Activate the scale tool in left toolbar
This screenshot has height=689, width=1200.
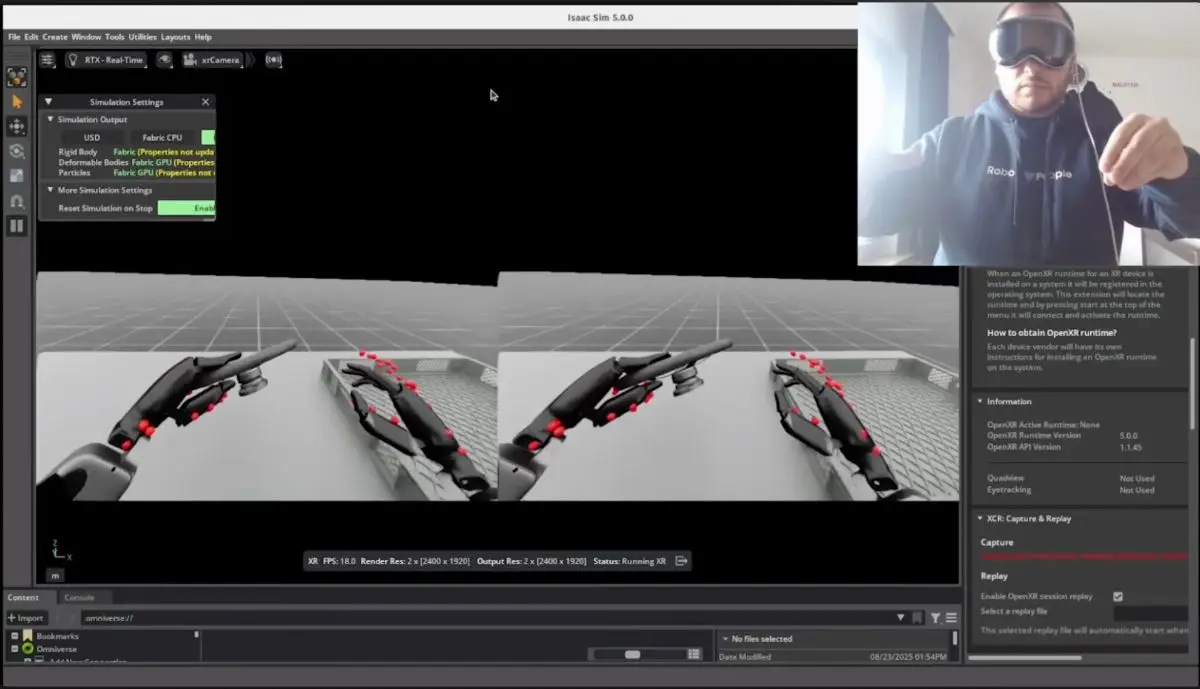pos(17,176)
